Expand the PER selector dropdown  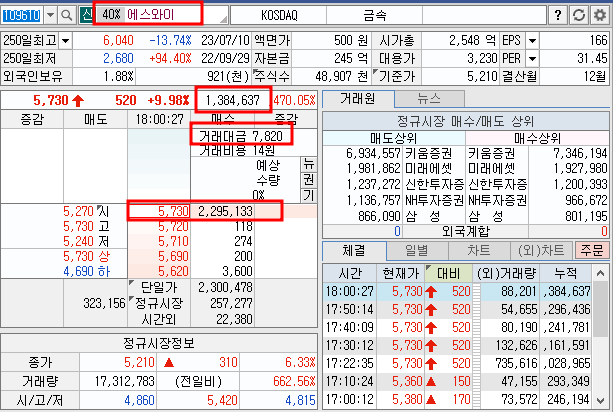[532, 59]
